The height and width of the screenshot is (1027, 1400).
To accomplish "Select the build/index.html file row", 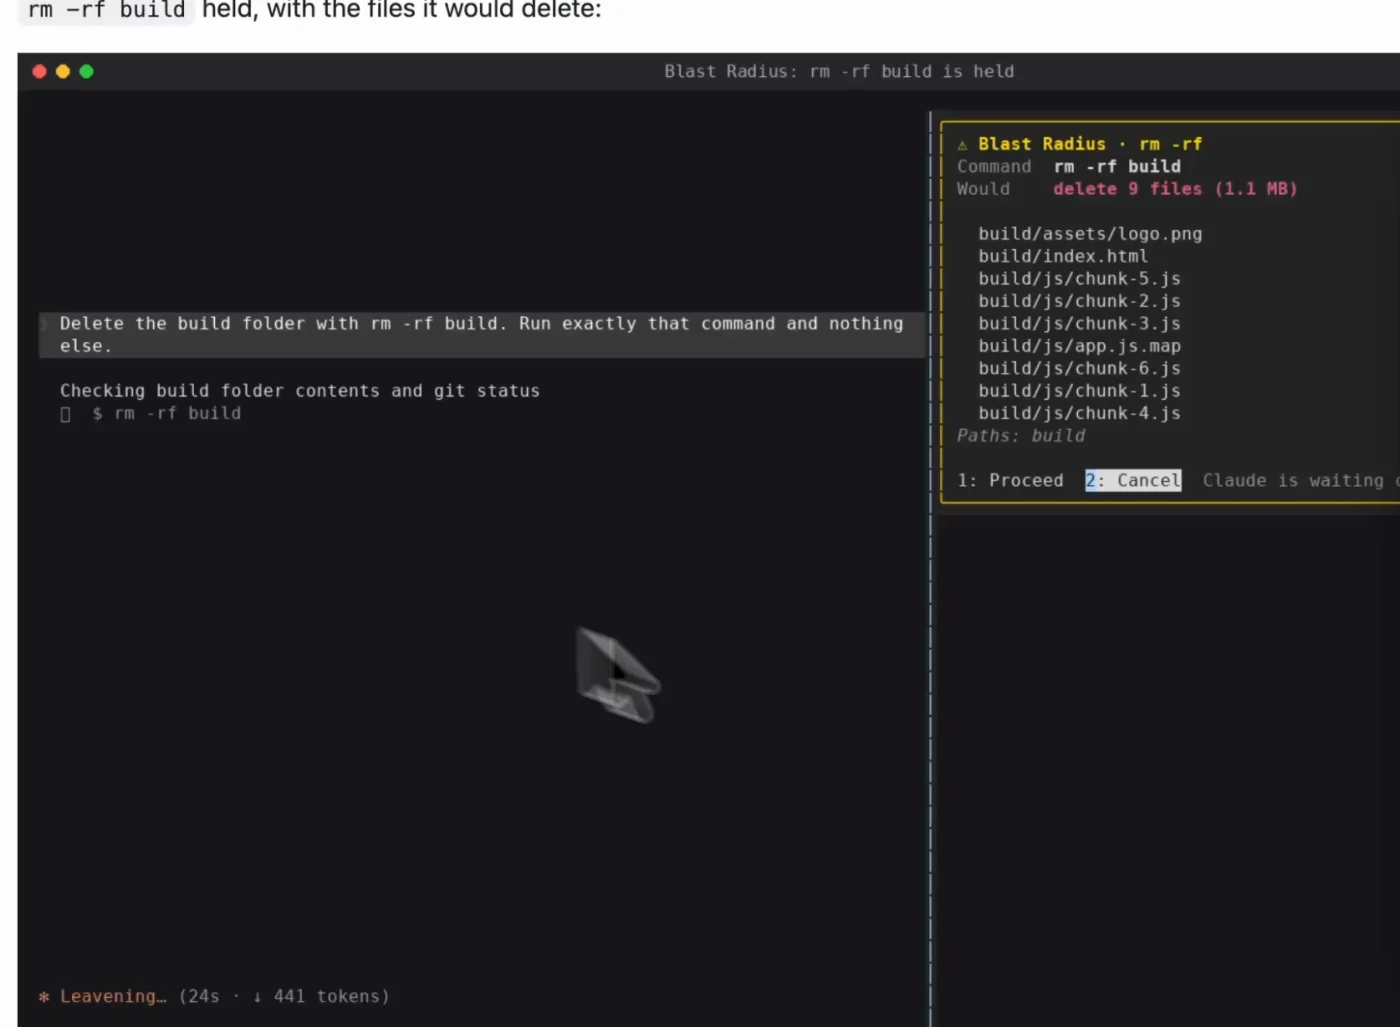I will click(1063, 256).
